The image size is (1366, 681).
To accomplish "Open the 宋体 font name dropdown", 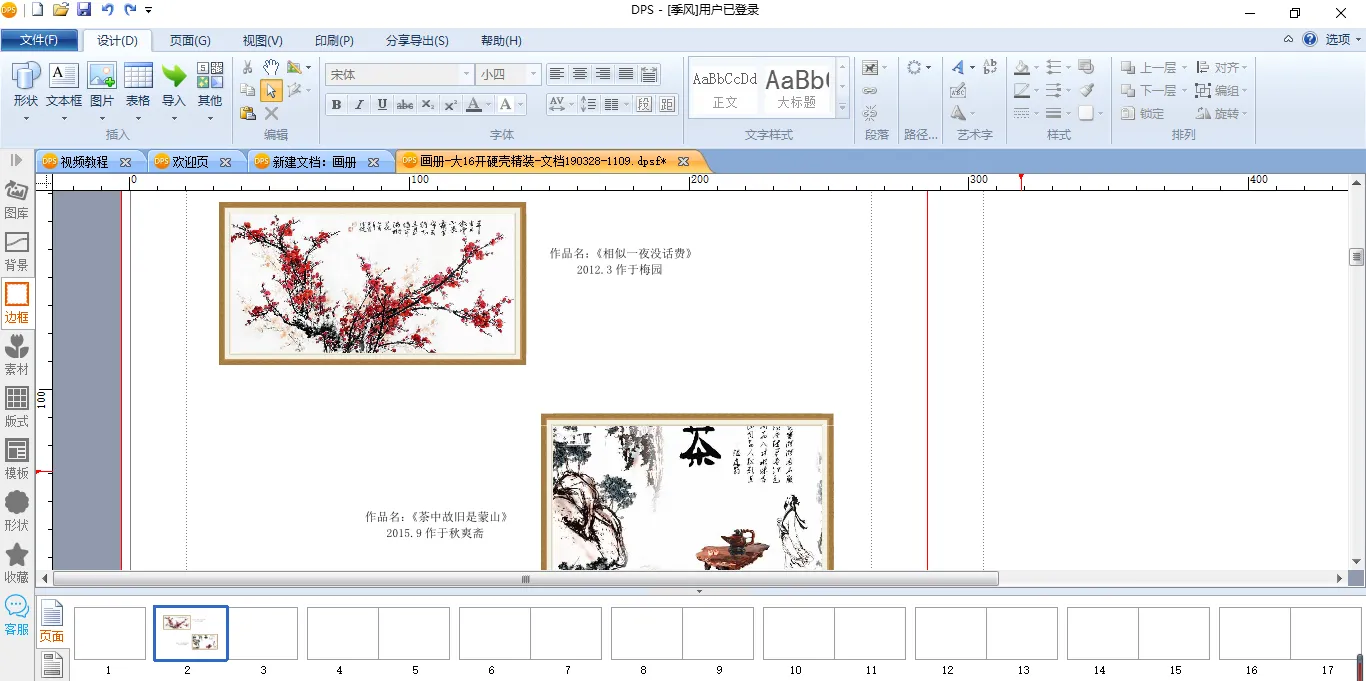I will (x=466, y=75).
